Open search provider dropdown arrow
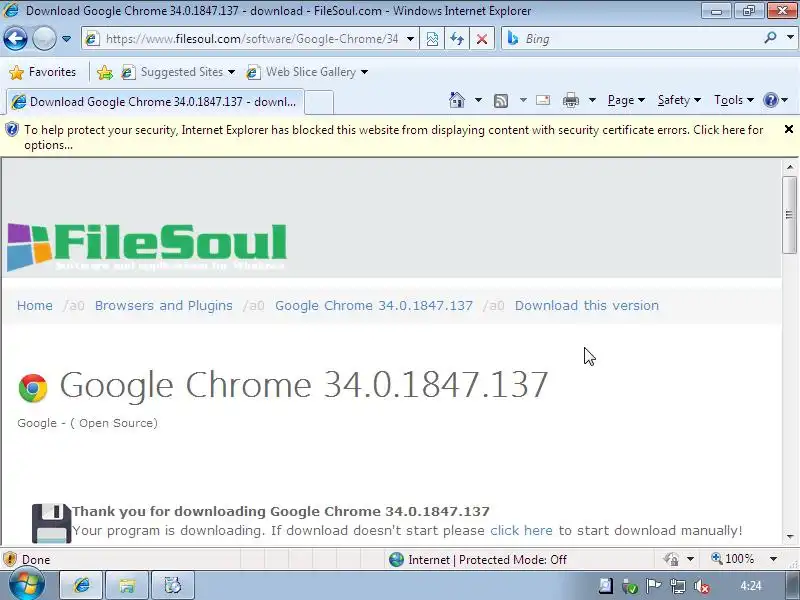The width and height of the screenshot is (800, 600). [x=790, y=37]
